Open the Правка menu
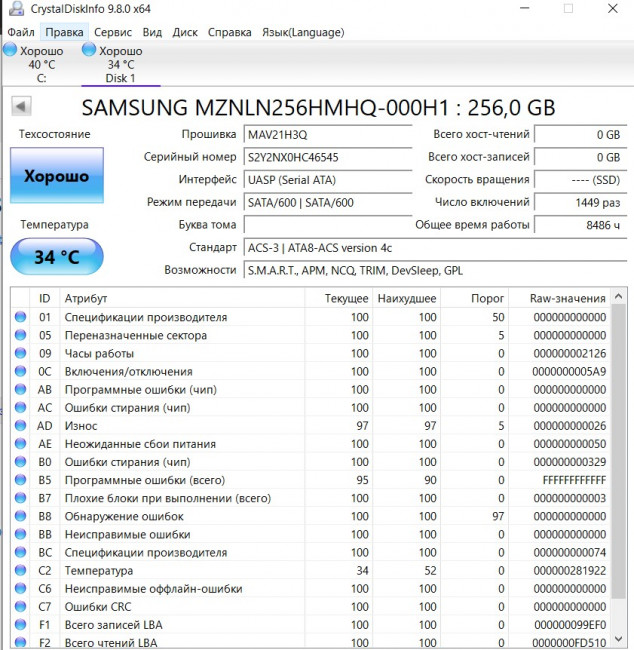The width and height of the screenshot is (634, 650). coord(64,32)
